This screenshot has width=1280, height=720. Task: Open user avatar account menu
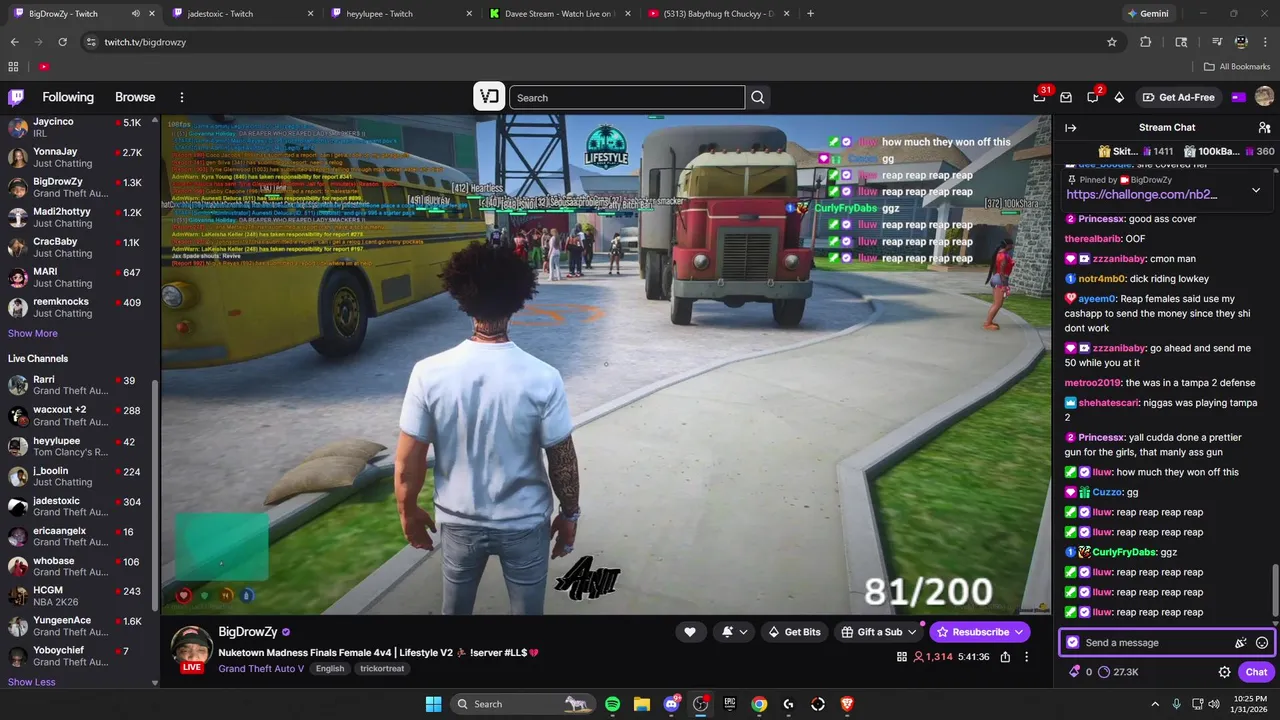point(1264,97)
